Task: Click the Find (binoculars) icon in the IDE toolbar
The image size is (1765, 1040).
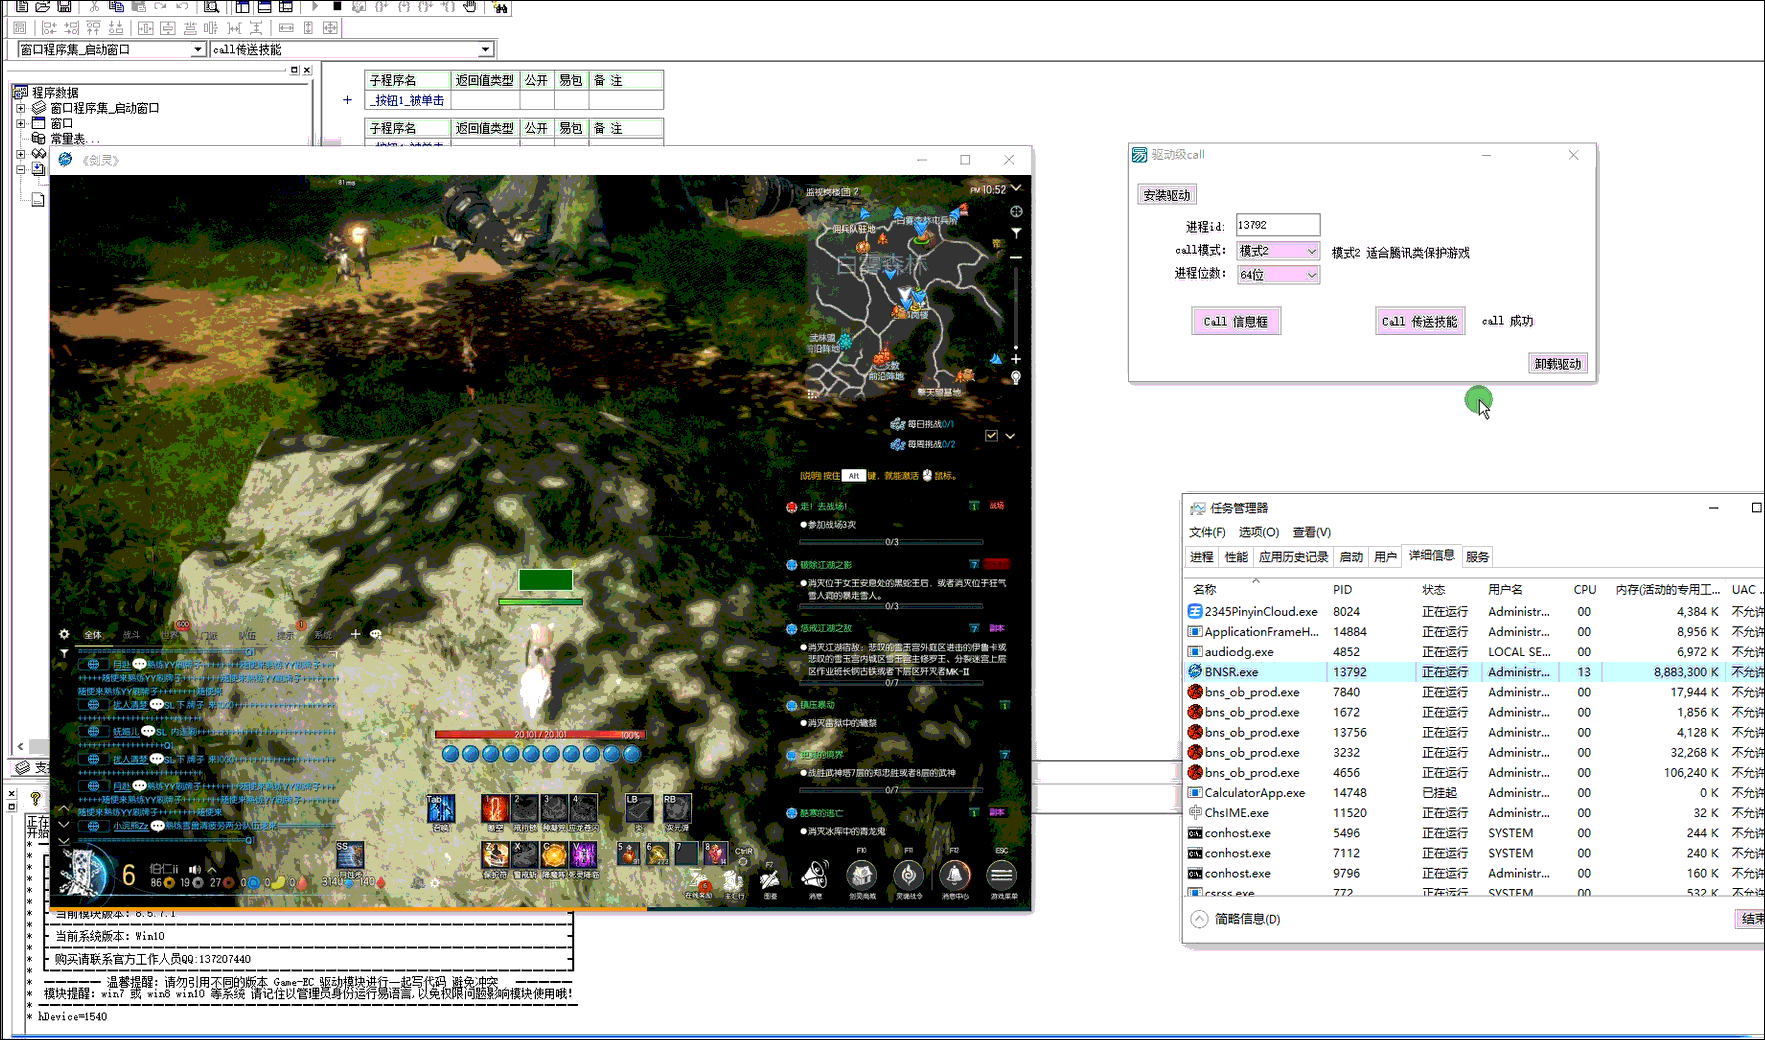Action: coord(500,7)
